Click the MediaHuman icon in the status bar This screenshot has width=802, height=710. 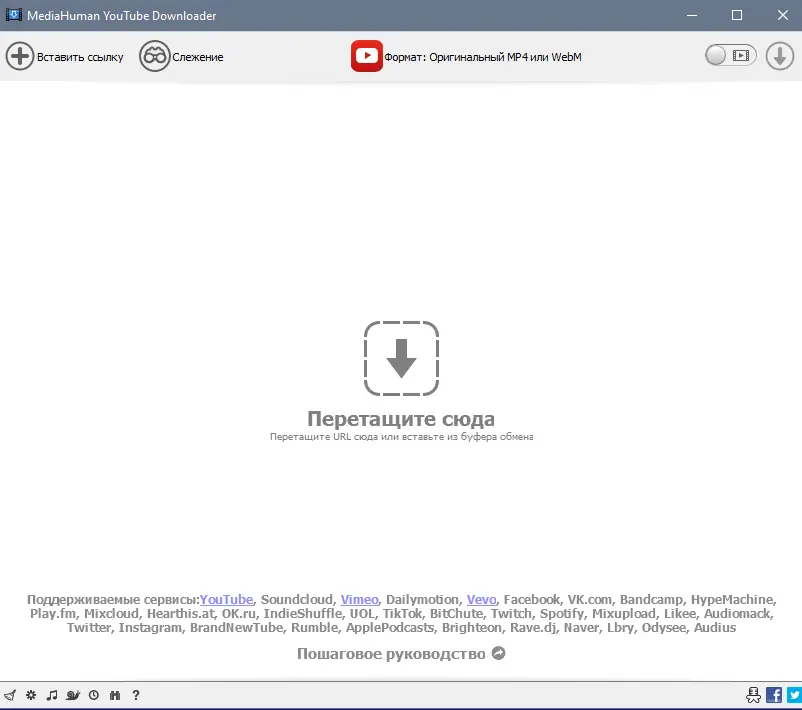(x=753, y=694)
